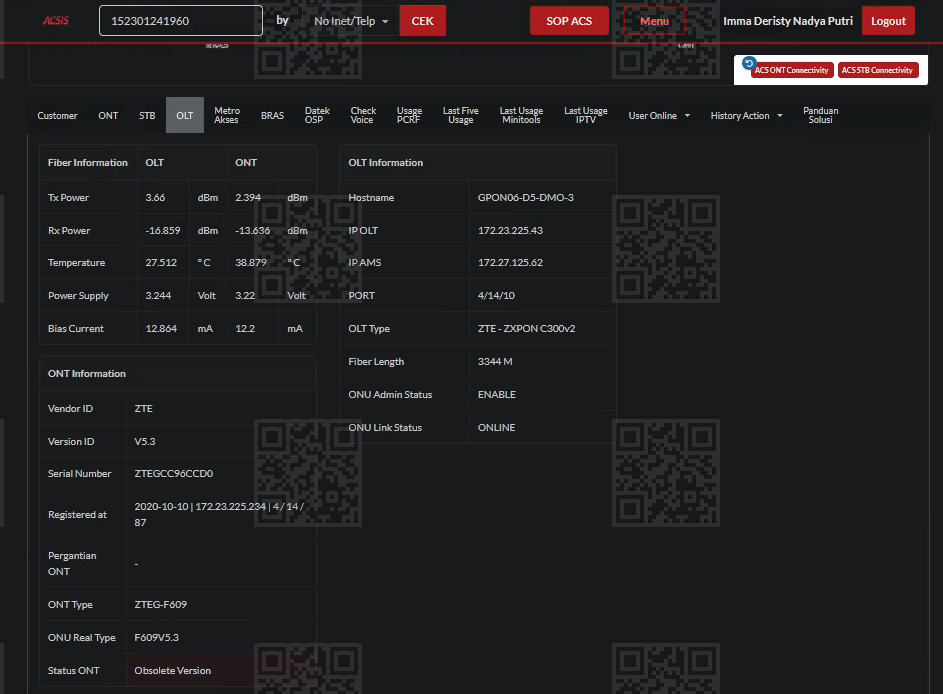The height and width of the screenshot is (694, 943).
Task: Switch to the Usage PCRF tab
Action: tap(409, 116)
